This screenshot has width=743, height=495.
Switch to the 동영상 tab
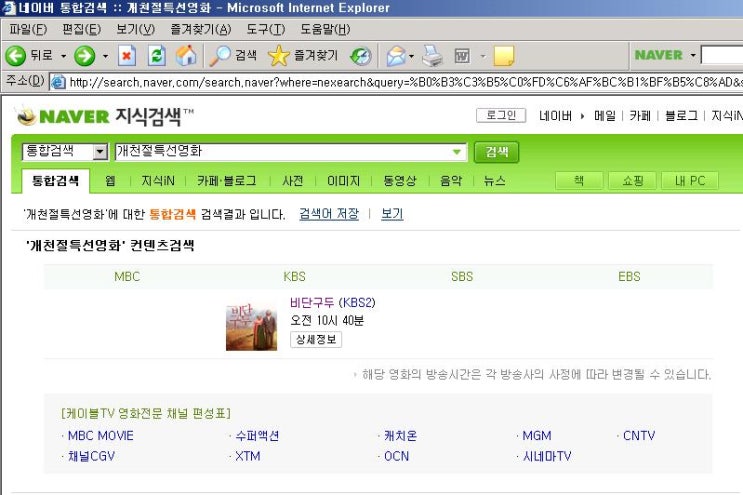pyautogui.click(x=400, y=181)
